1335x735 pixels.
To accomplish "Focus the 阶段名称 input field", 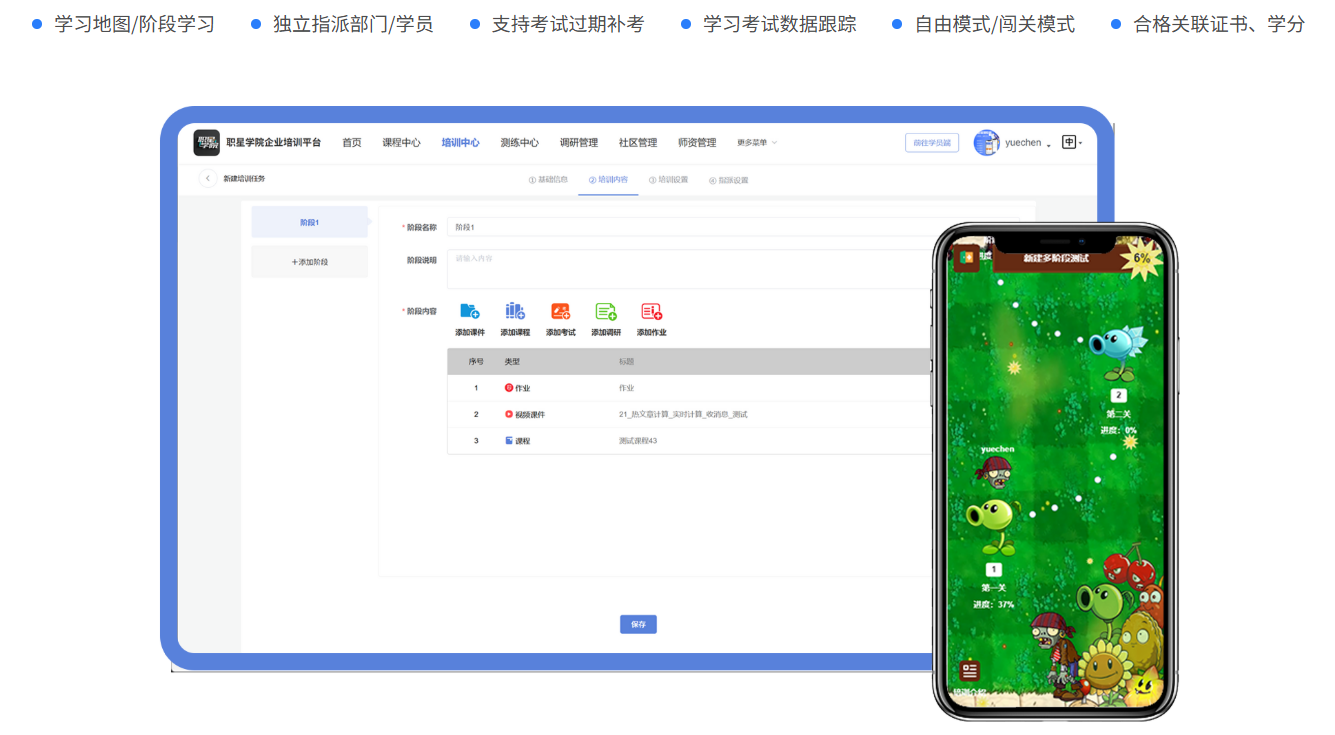I will (690, 227).
